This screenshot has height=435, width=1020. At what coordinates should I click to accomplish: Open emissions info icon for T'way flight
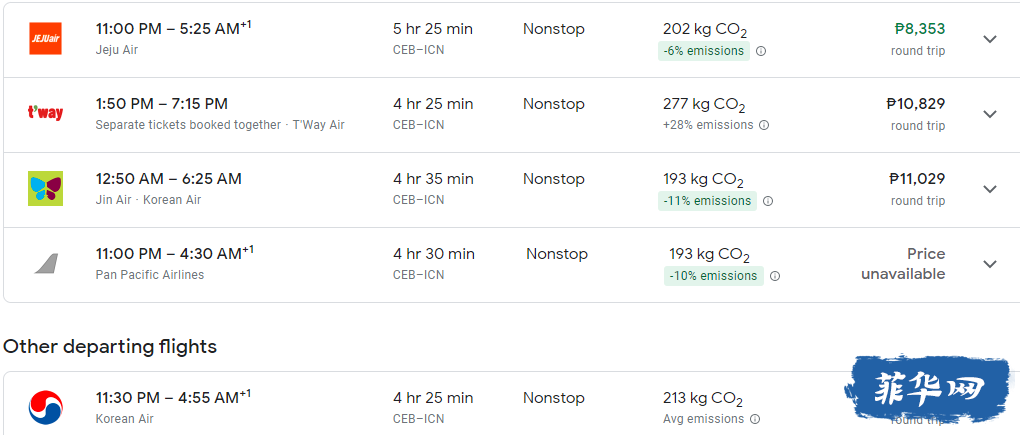click(x=764, y=125)
